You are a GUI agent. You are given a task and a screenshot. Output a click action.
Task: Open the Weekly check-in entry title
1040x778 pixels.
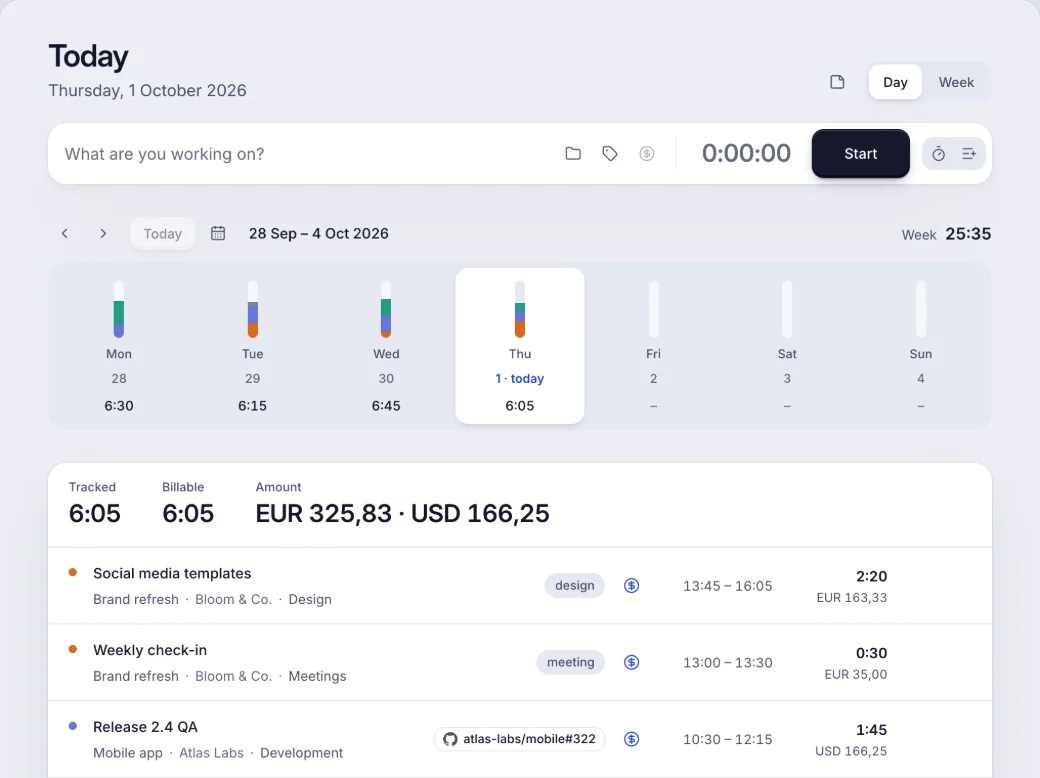pyautogui.click(x=150, y=650)
